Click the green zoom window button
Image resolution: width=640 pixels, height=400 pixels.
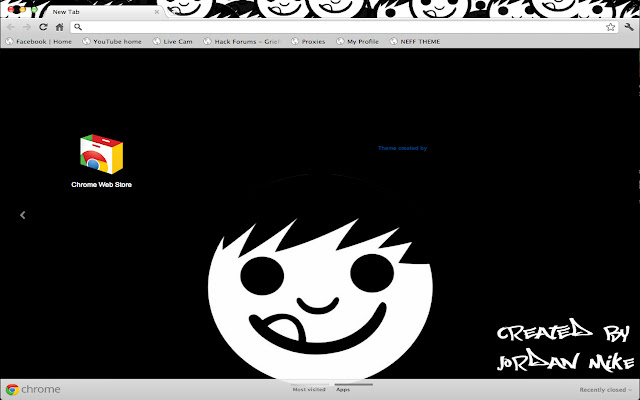(x=35, y=9)
